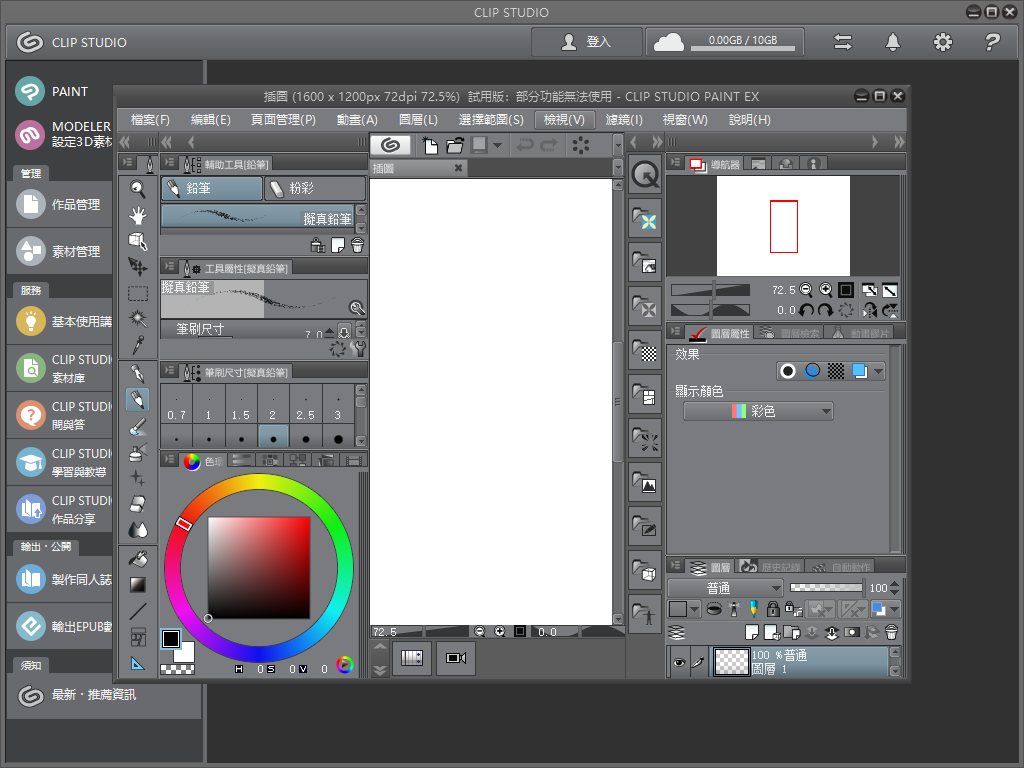This screenshot has width=1024, height=768.
Task: Open the 檔案(F) menu
Action: coord(150,120)
